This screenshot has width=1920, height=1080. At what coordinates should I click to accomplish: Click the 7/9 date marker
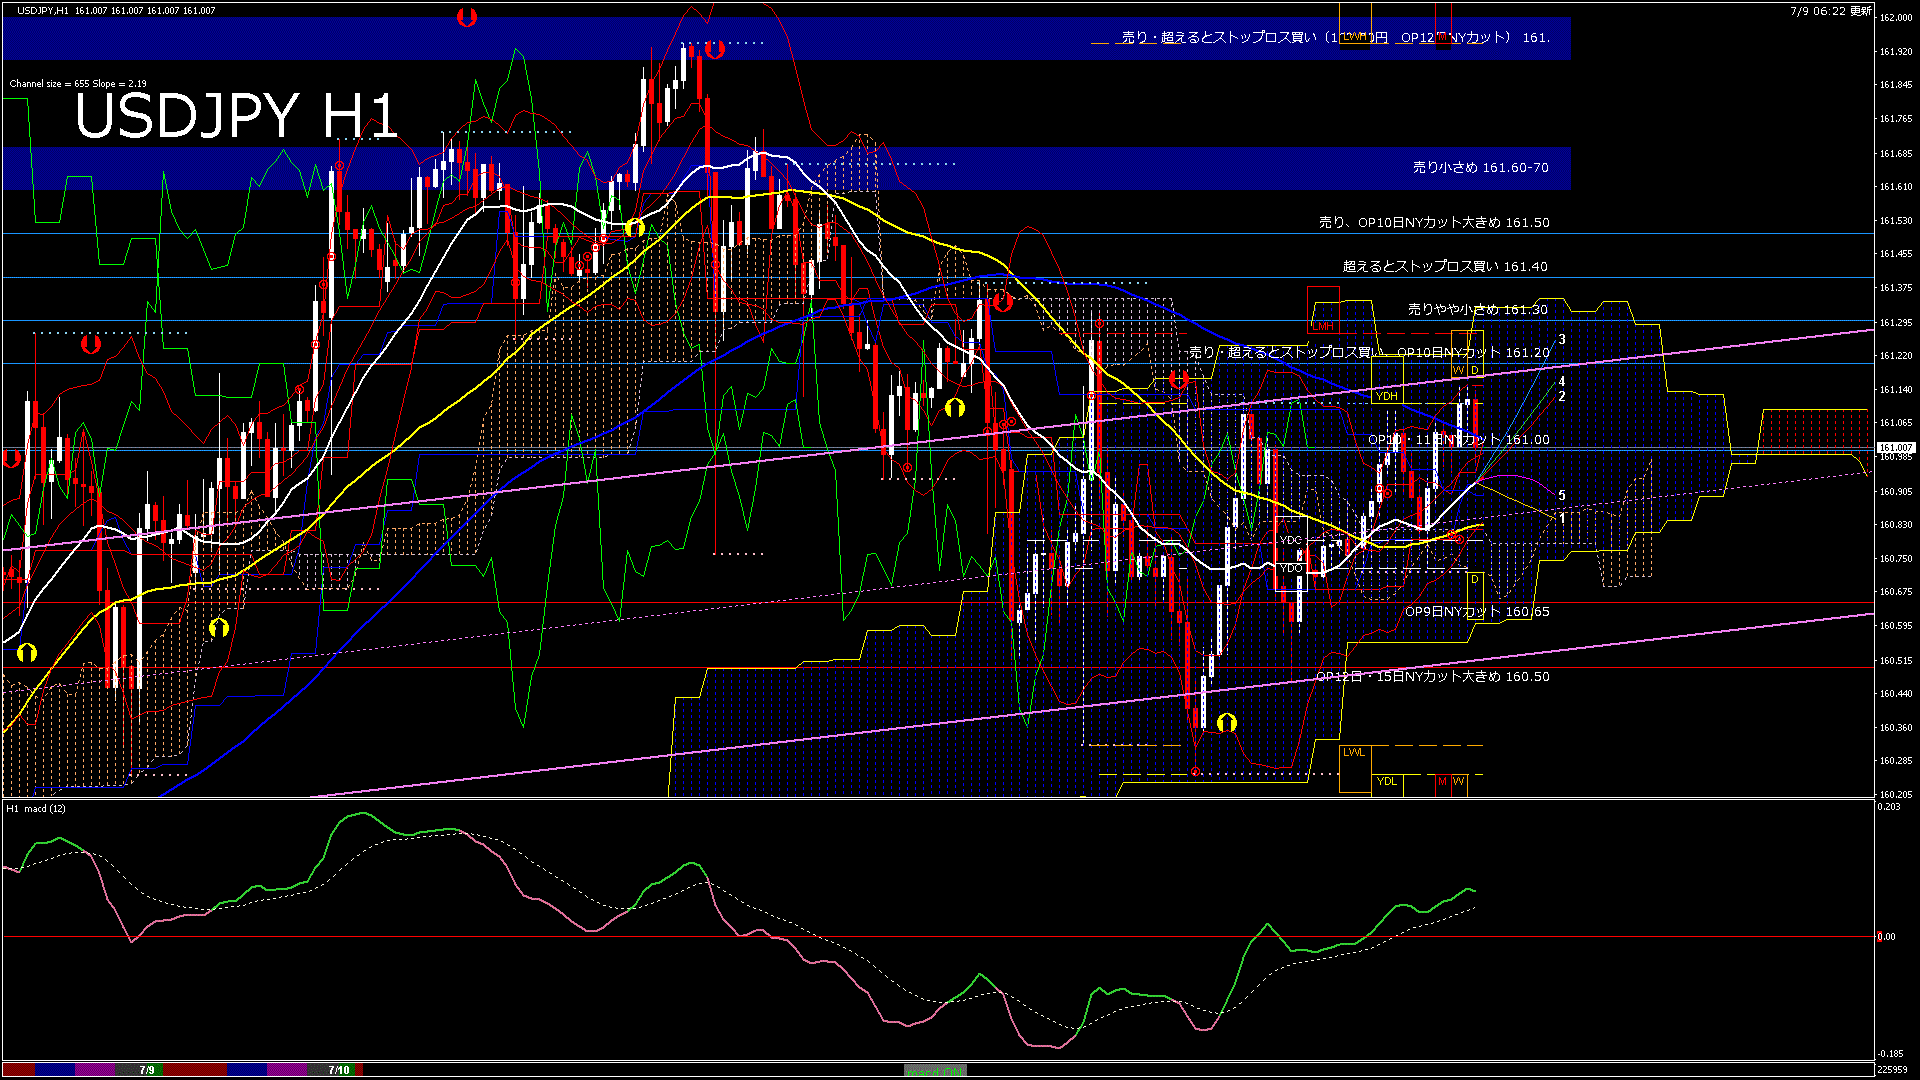click(147, 1070)
